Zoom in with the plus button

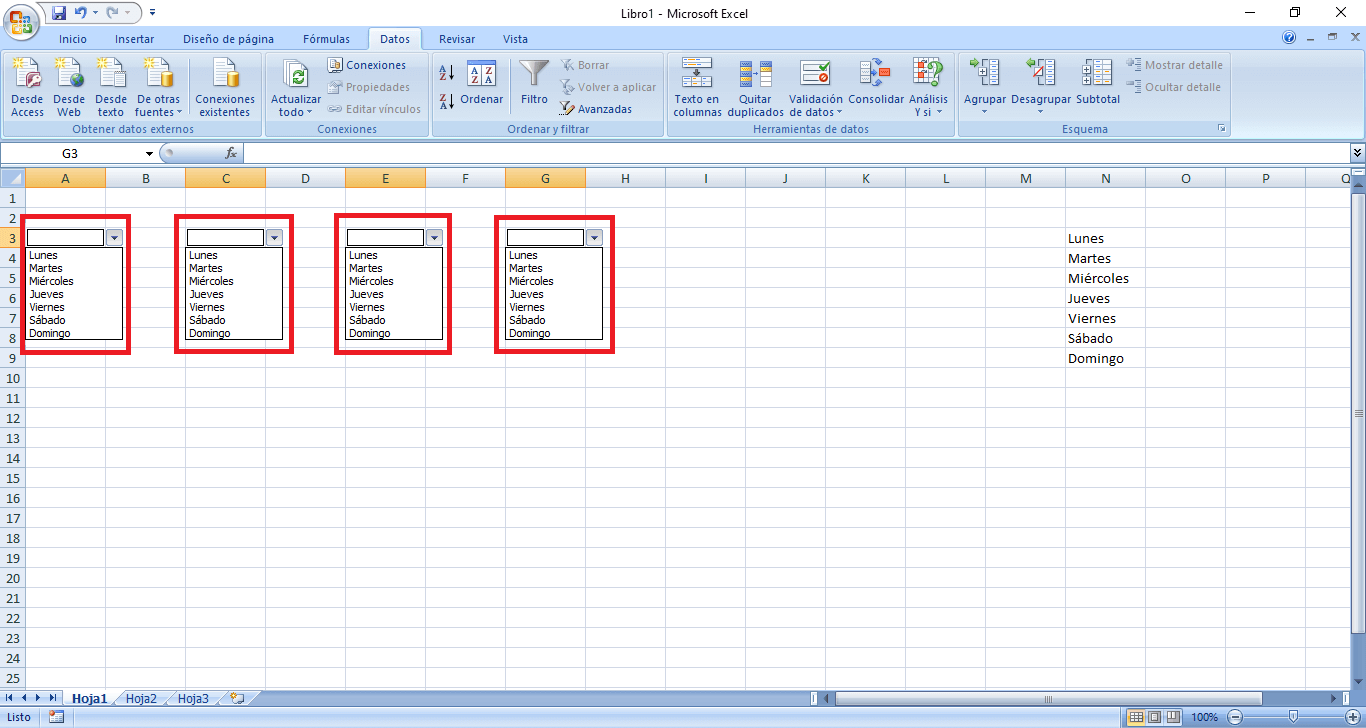(x=1351, y=717)
